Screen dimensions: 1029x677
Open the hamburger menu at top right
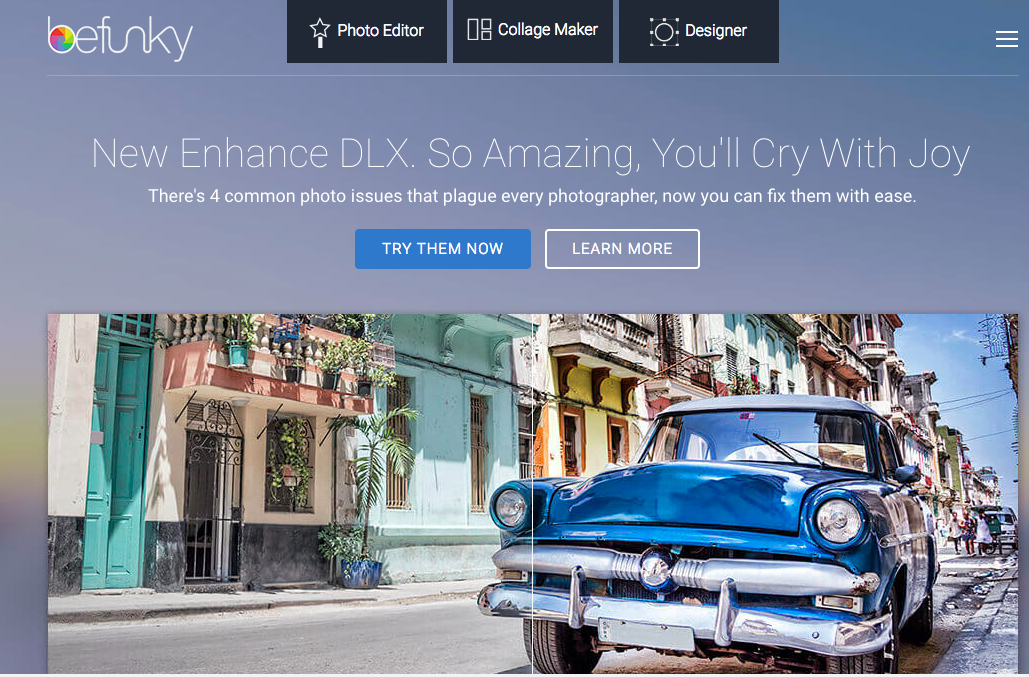1007,39
